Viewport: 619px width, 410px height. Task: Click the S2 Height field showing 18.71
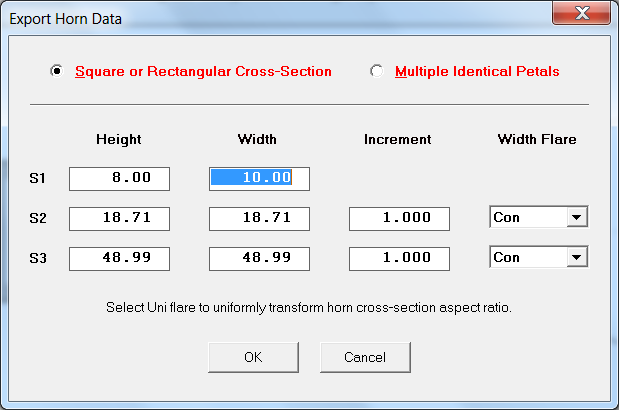(119, 219)
